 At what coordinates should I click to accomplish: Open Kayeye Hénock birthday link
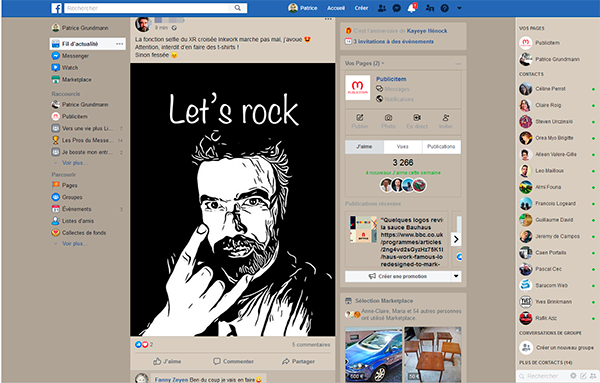[427, 31]
